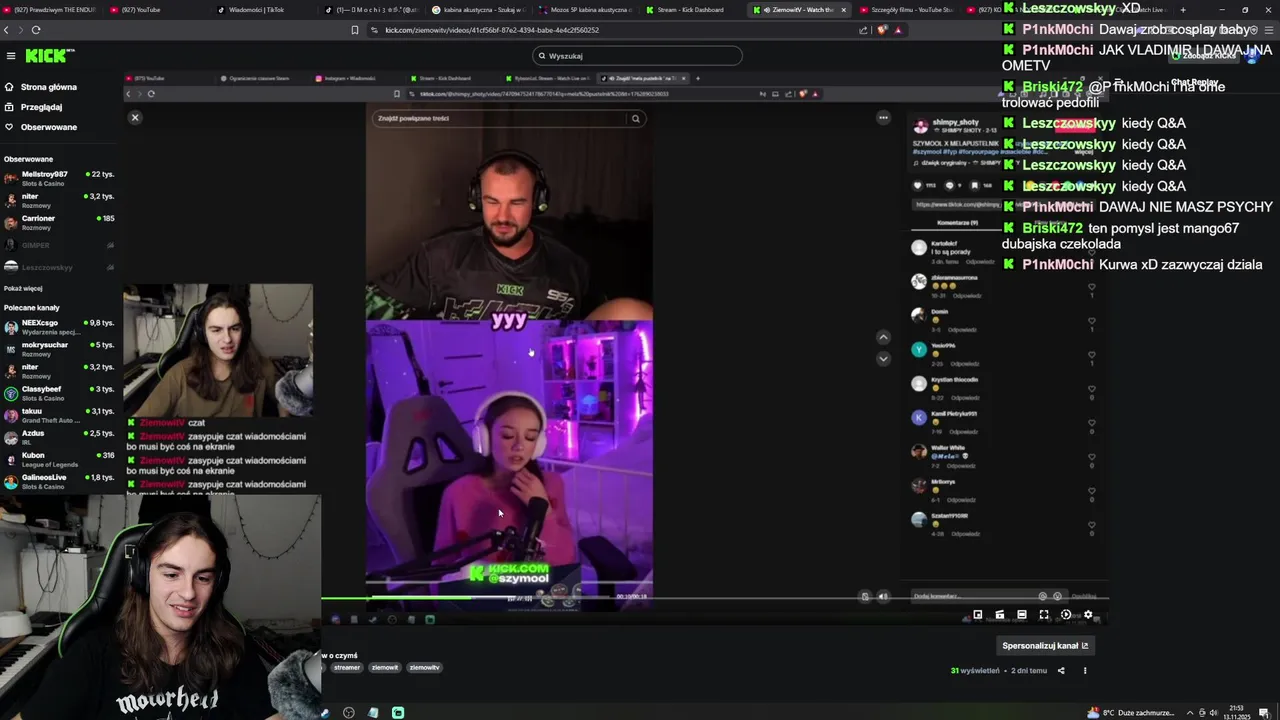1280x720 pixels.
Task: Switch to Szczegóły filmu YouTube Studio tab
Action: point(905,9)
